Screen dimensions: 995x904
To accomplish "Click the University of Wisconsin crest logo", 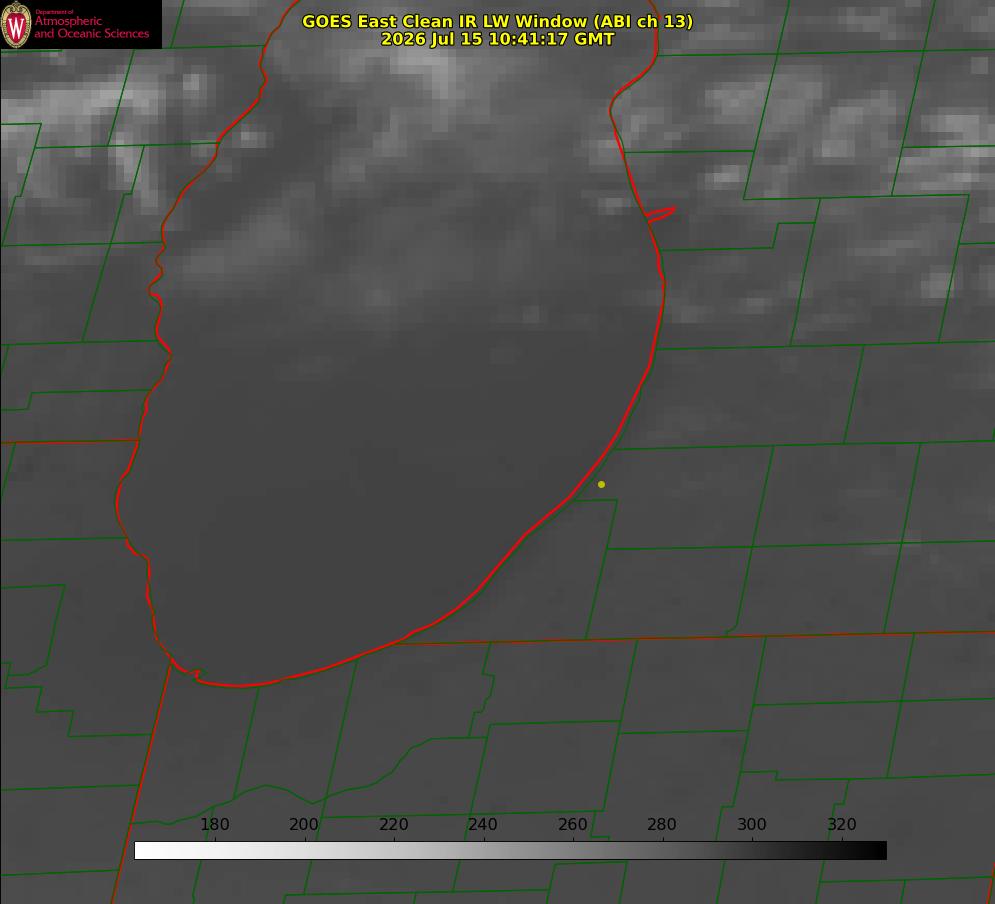I will (x=16, y=25).
